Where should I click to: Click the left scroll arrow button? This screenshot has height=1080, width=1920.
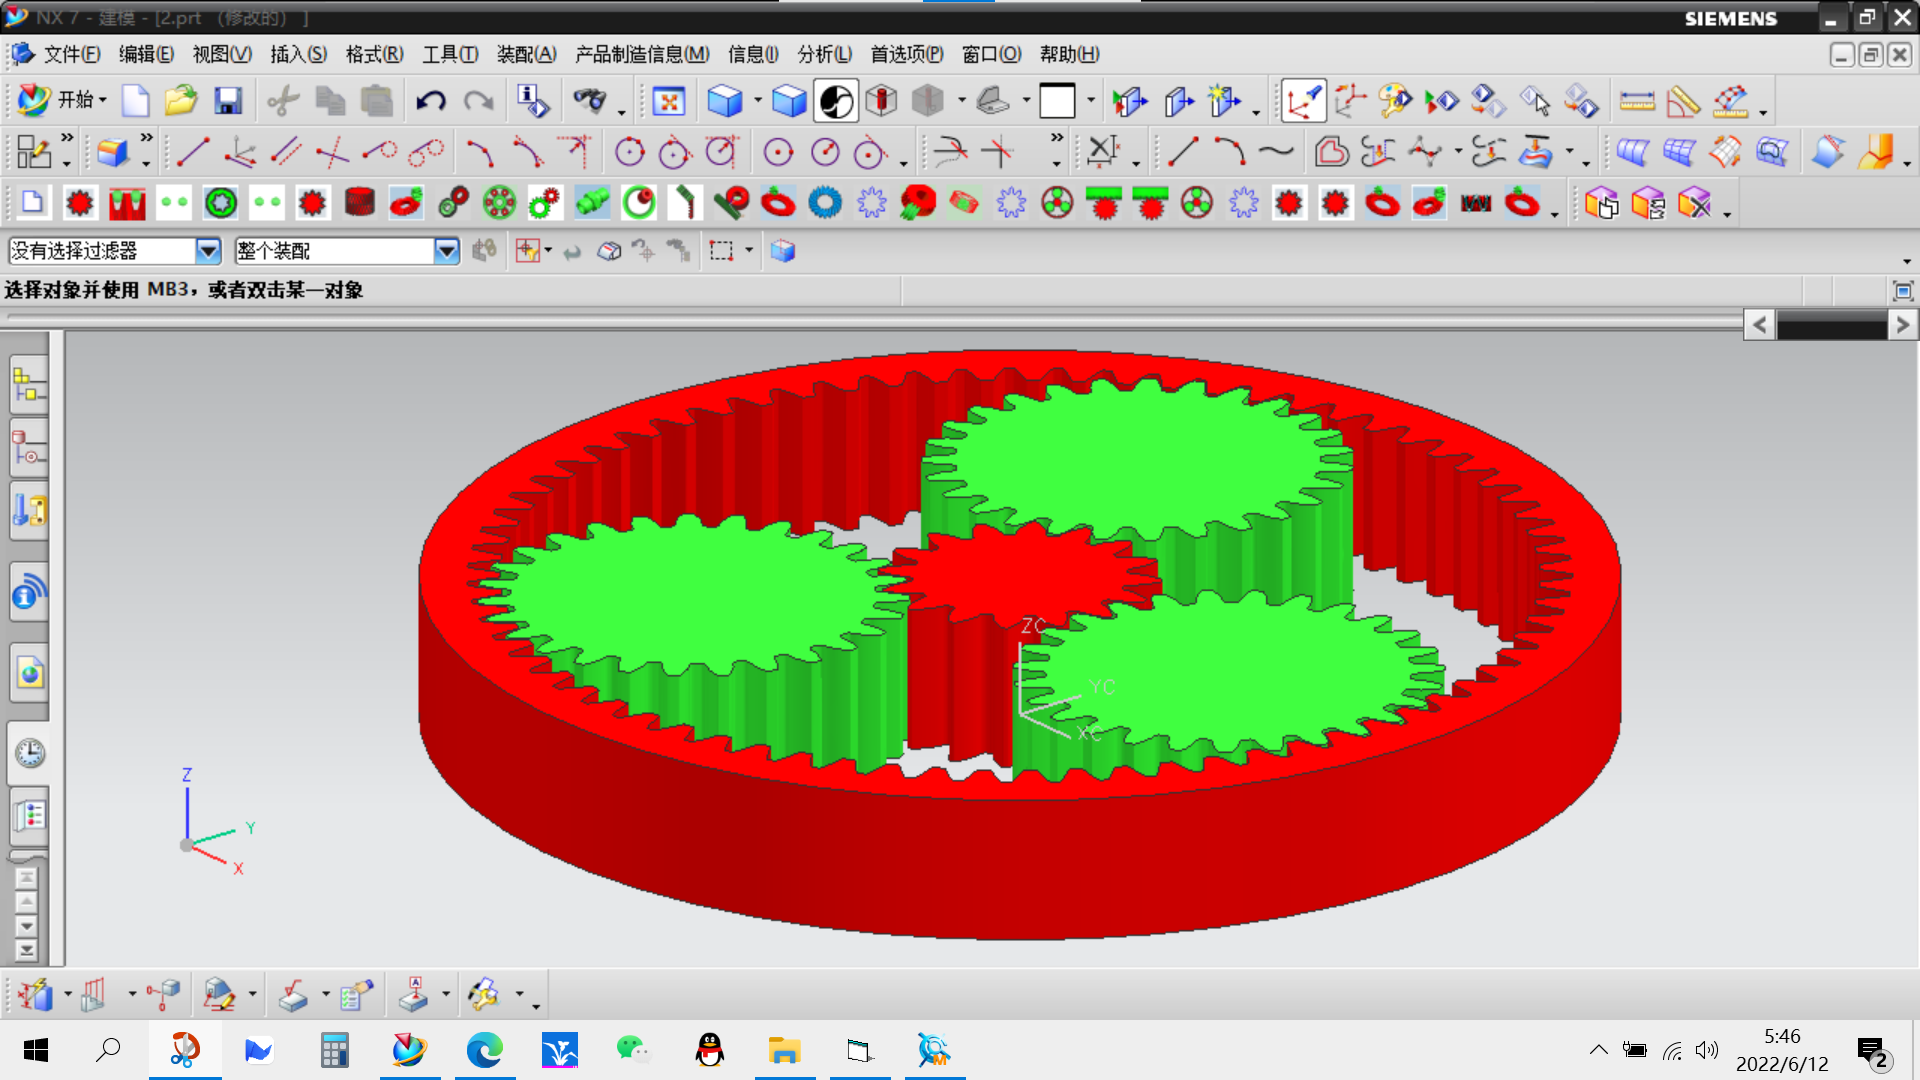click(1760, 324)
